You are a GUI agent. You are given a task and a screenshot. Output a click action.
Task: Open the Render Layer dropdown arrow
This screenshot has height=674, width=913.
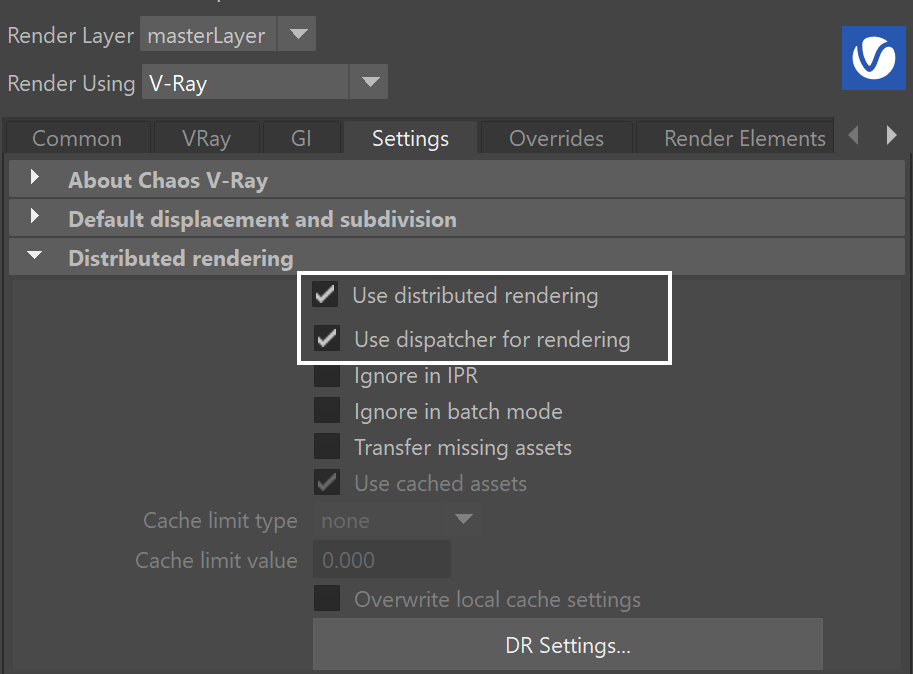(298, 34)
